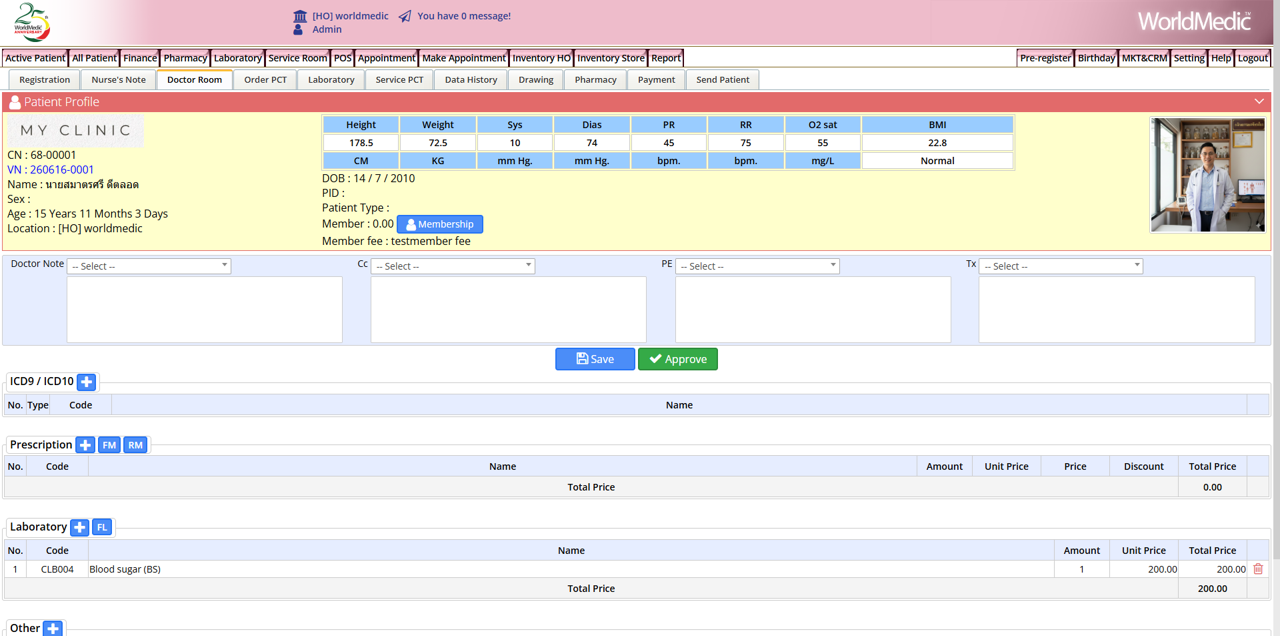The width and height of the screenshot is (1280, 636).
Task: Collapse the Patient Profile panel
Action: tap(1259, 102)
